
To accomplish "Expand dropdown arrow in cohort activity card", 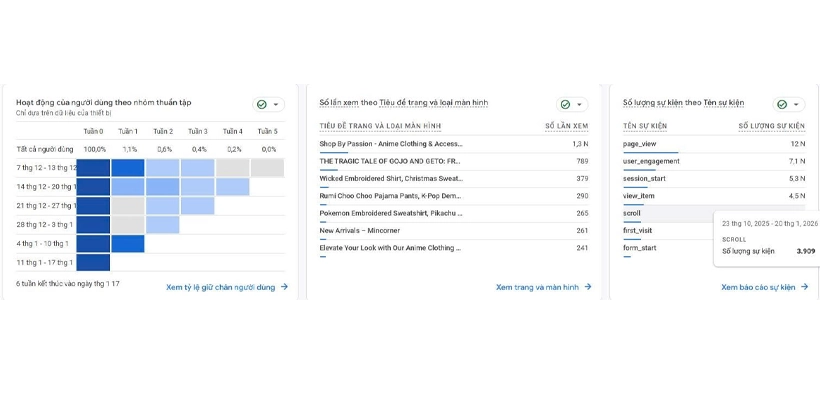I will (276, 104).
